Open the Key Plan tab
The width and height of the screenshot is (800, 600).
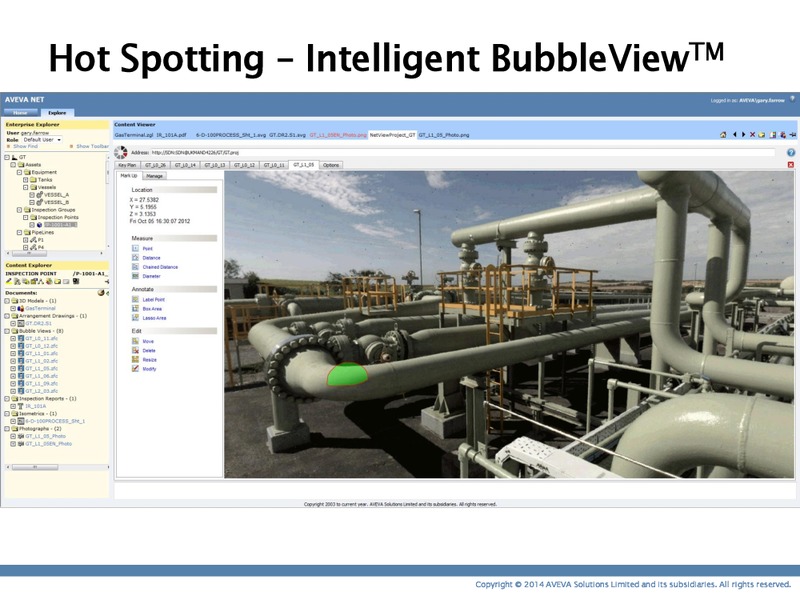tap(127, 165)
